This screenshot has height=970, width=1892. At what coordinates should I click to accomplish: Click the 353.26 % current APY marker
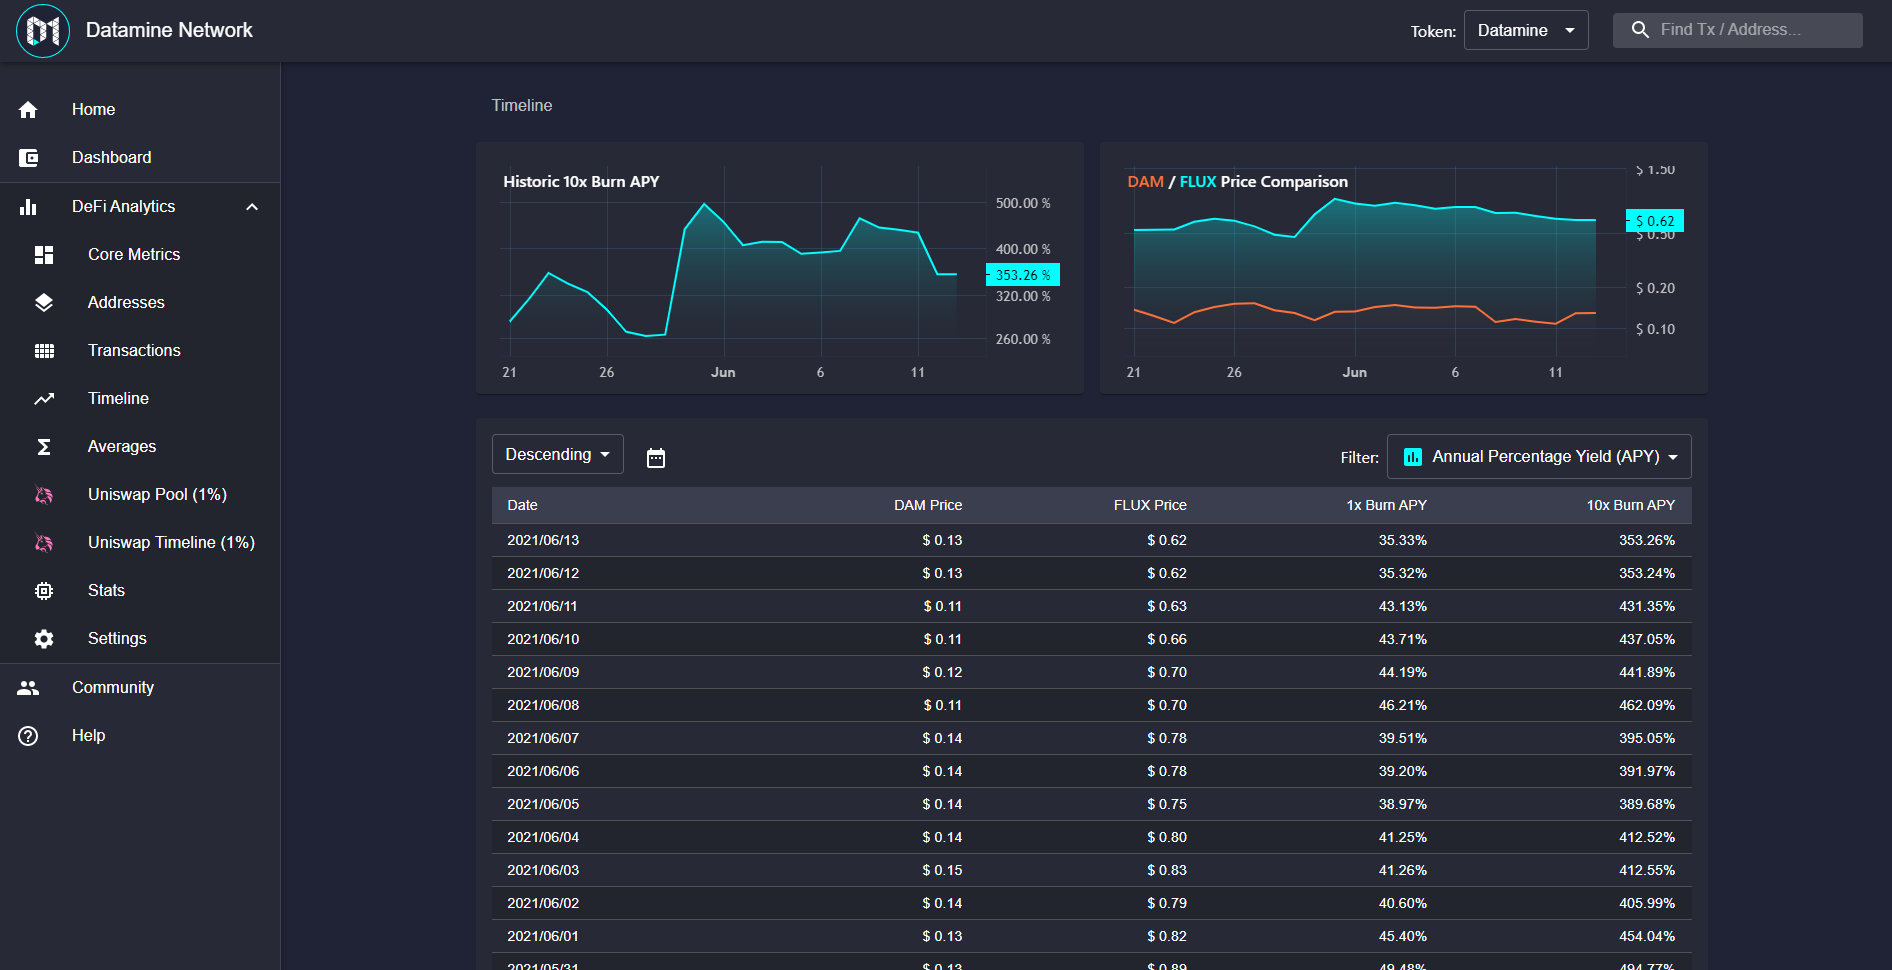[1023, 275]
